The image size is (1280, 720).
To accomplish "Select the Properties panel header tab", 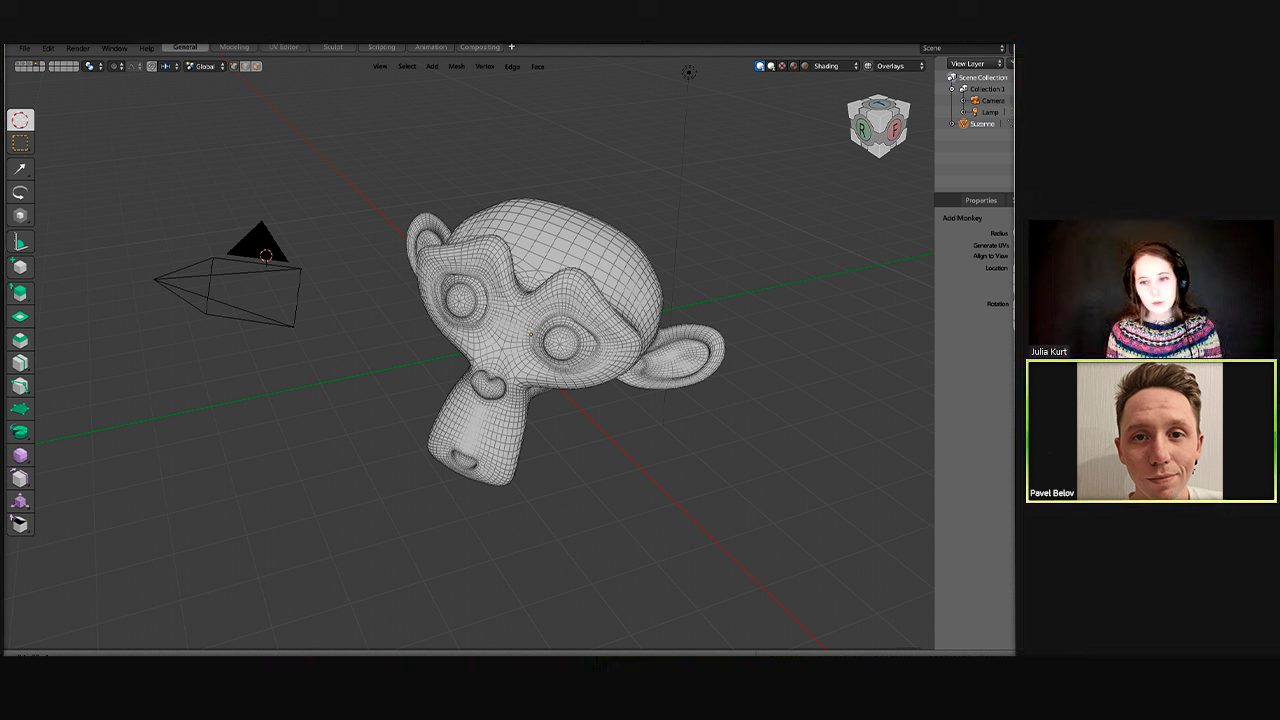I will (980, 200).
